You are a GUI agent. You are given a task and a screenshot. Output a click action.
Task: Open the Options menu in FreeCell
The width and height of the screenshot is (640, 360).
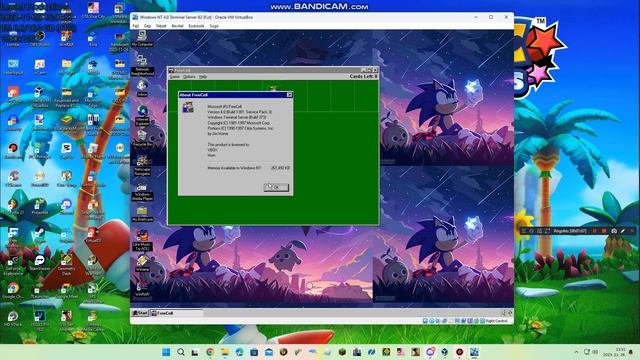pos(189,77)
